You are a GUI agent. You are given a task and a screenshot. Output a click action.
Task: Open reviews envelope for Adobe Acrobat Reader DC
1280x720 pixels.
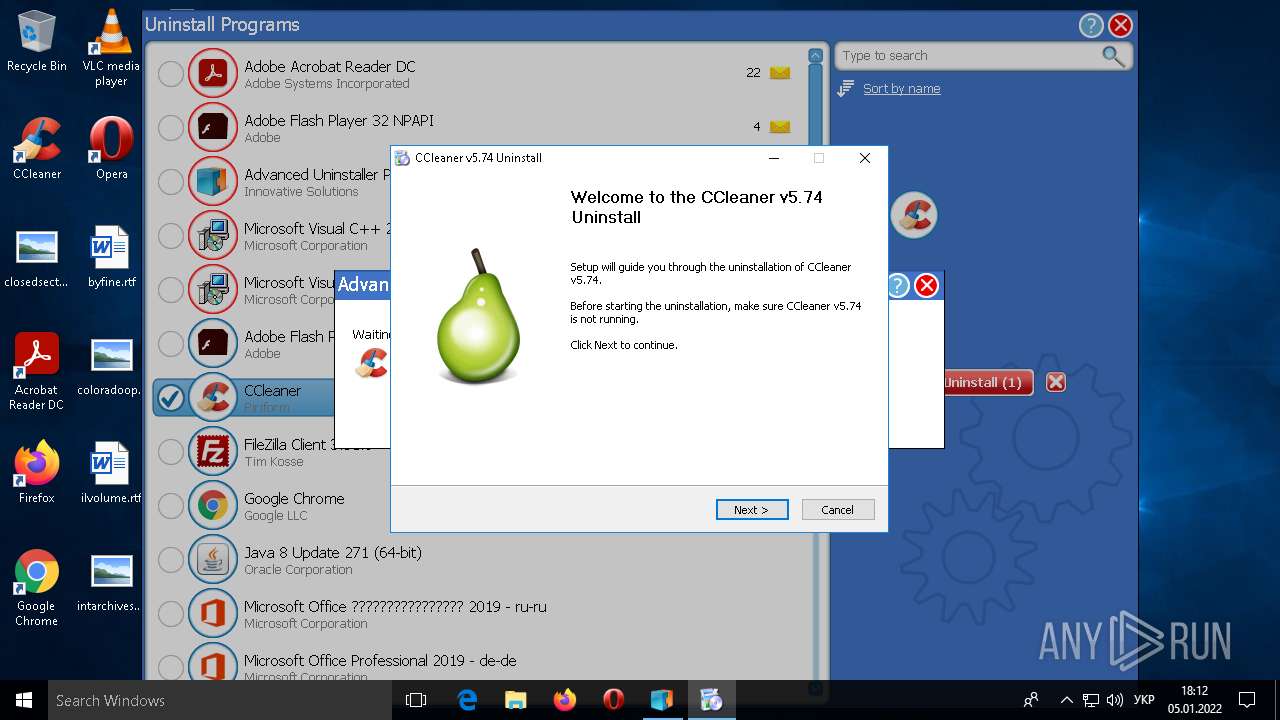point(780,73)
